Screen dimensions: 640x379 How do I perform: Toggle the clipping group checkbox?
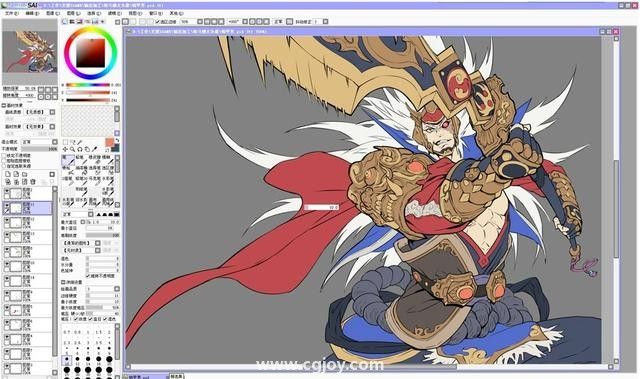coord(4,161)
